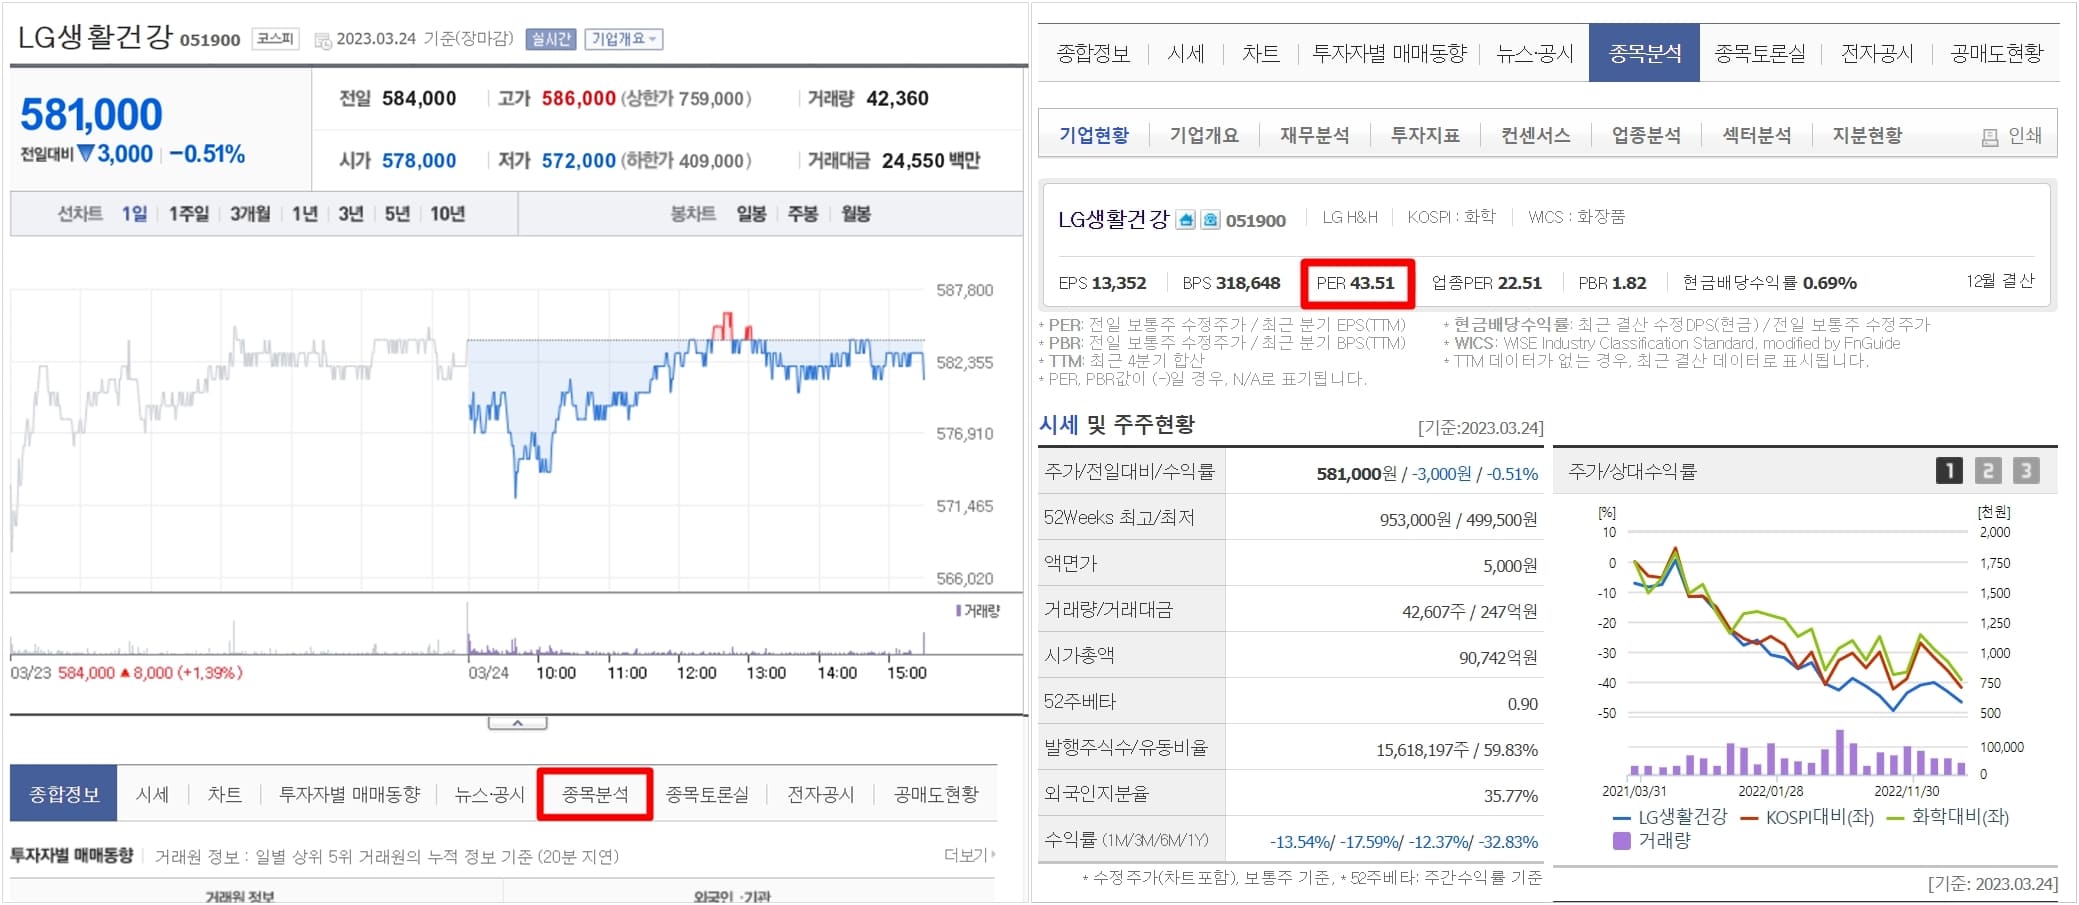The width and height of the screenshot is (2079, 905).
Task: Open 종합정보 tab below the price chart
Action: (x=64, y=794)
